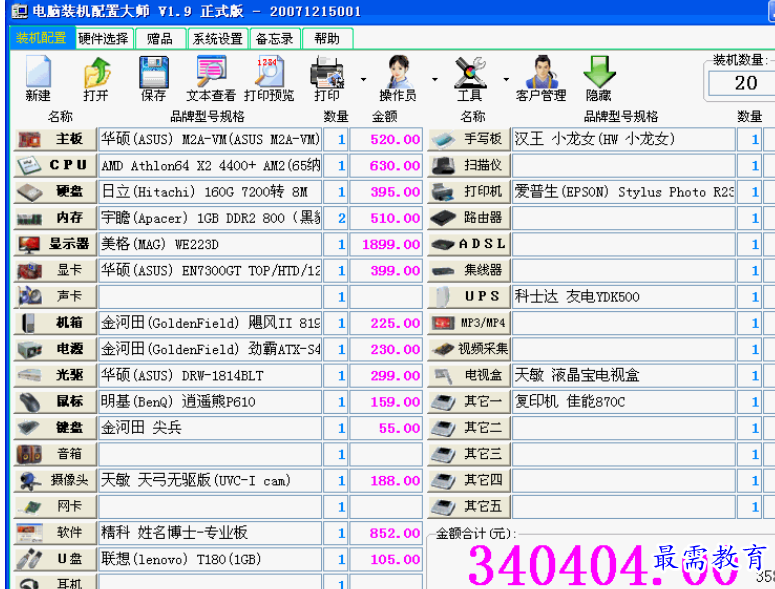Click the 其它一 category button
This screenshot has width=775, height=589.
[x=469, y=401]
